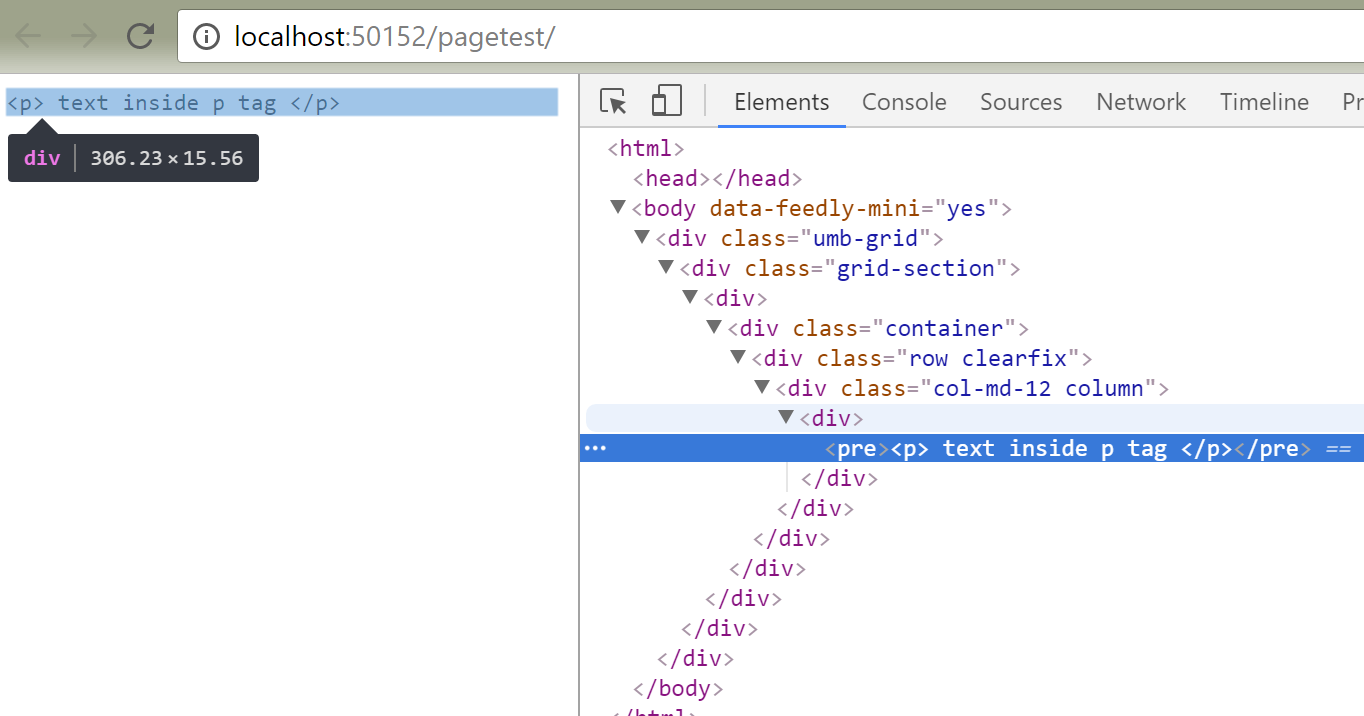The width and height of the screenshot is (1364, 716).
Task: Click the site info icon in address bar
Action: coord(206,38)
